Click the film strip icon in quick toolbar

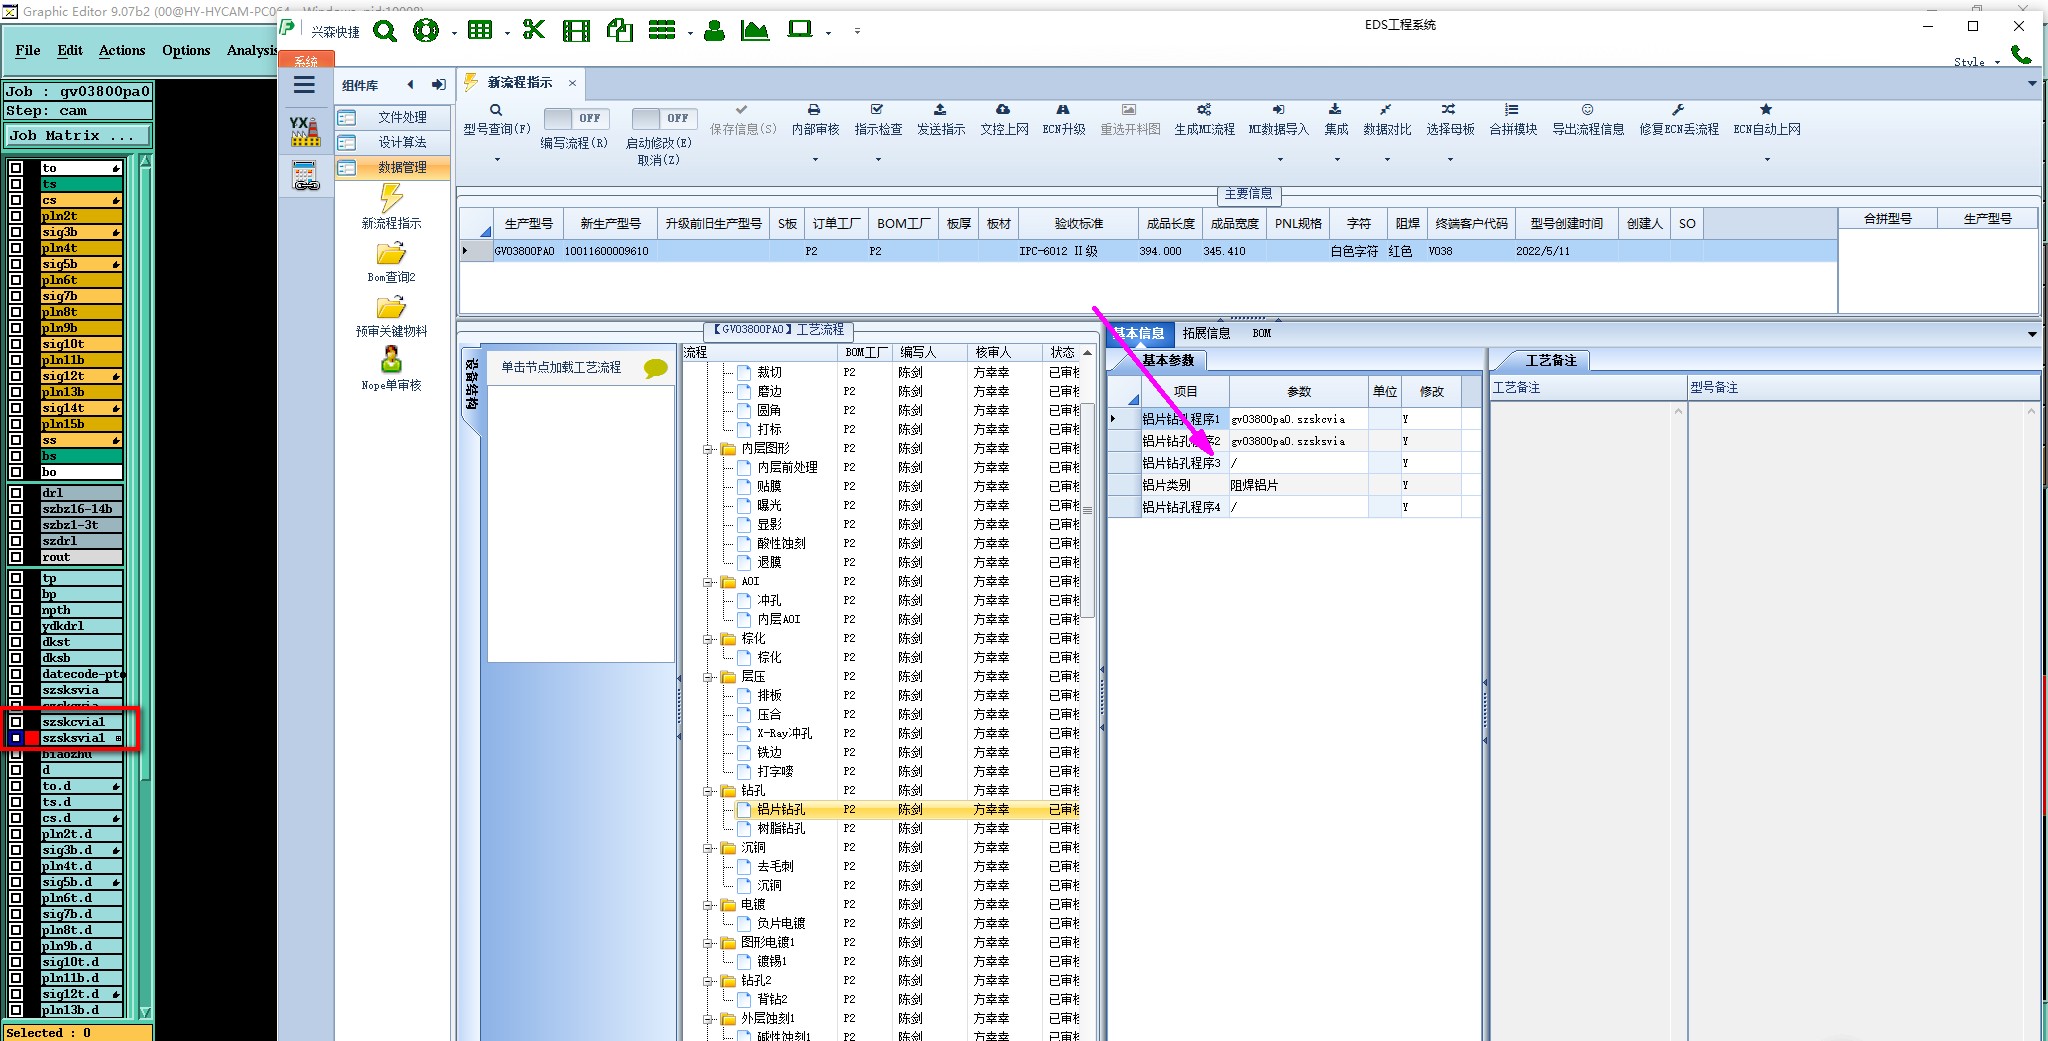click(x=576, y=31)
